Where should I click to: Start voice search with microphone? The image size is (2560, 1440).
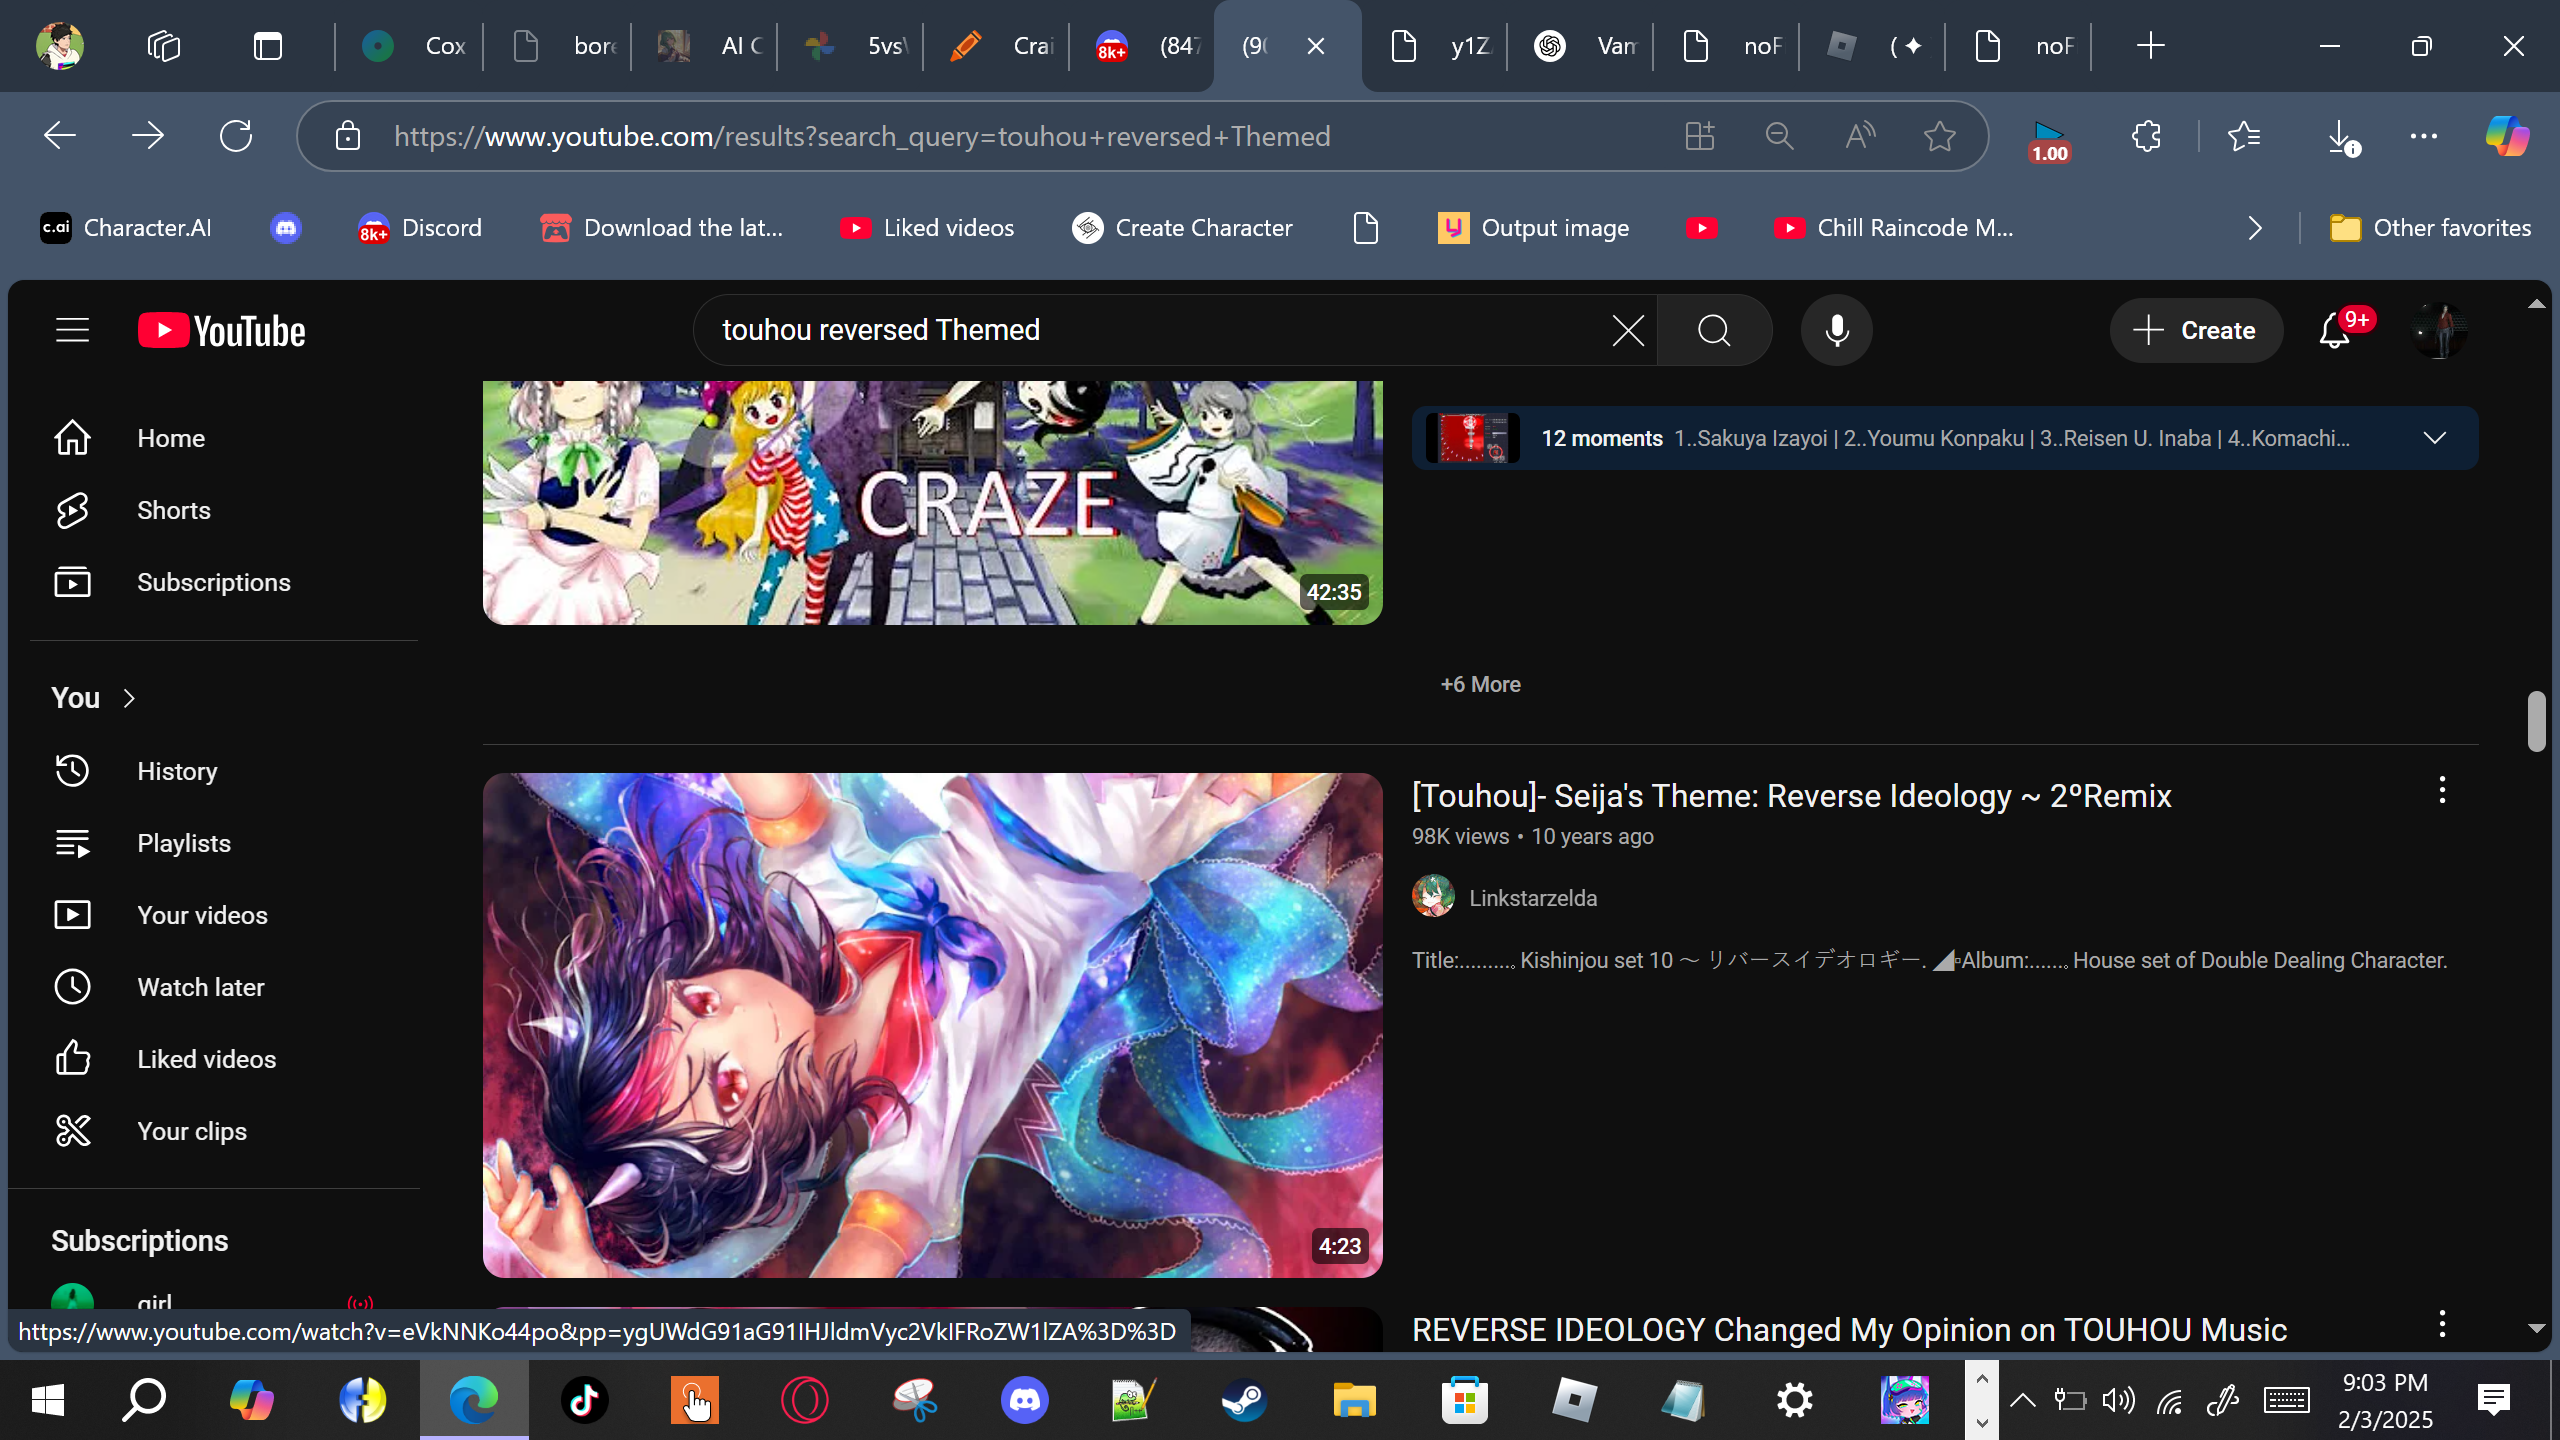click(1836, 330)
